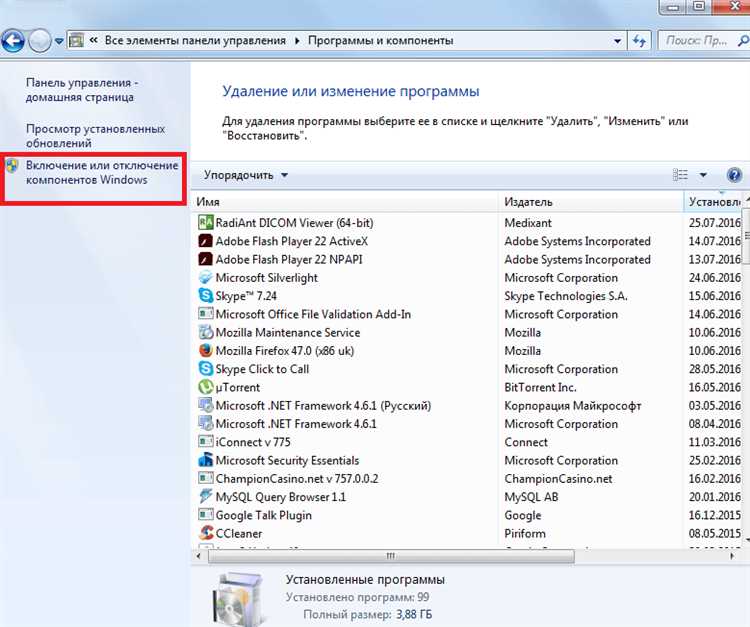
Task: Click the Forward navigation arrow
Action: pos(40,41)
